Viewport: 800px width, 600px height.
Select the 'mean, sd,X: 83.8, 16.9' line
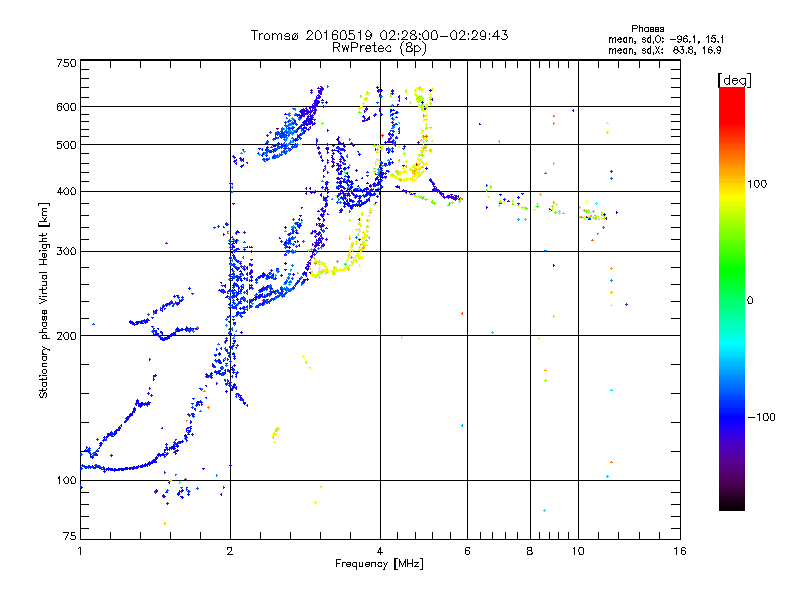pyautogui.click(x=664, y=50)
